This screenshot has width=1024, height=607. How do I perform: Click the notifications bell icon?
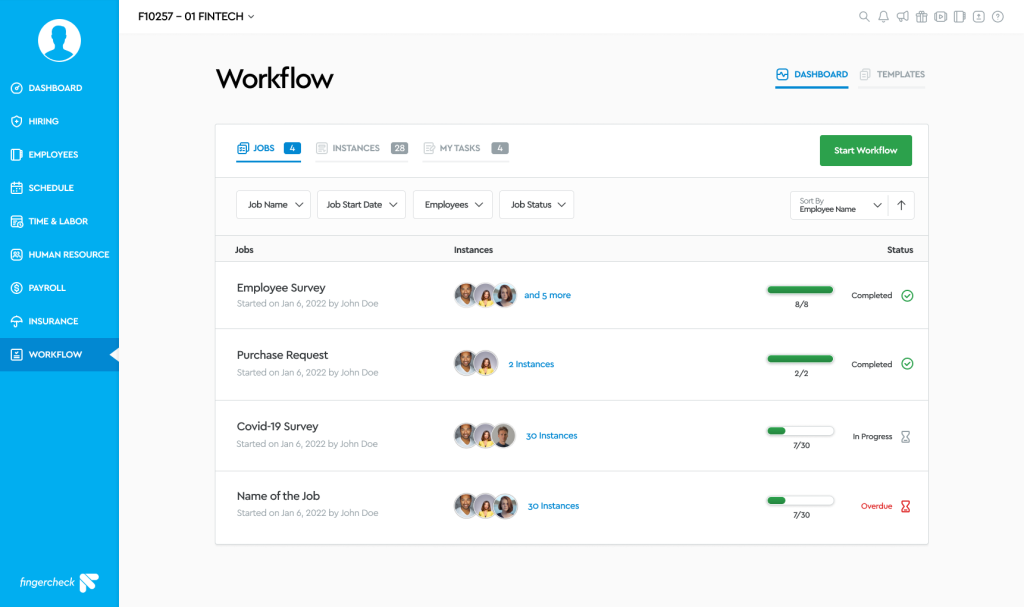884,16
